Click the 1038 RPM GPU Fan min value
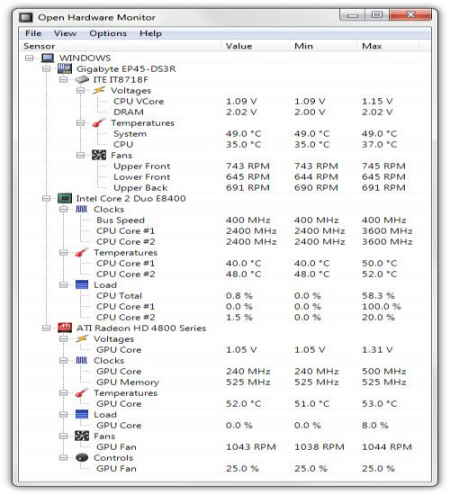 (319, 447)
